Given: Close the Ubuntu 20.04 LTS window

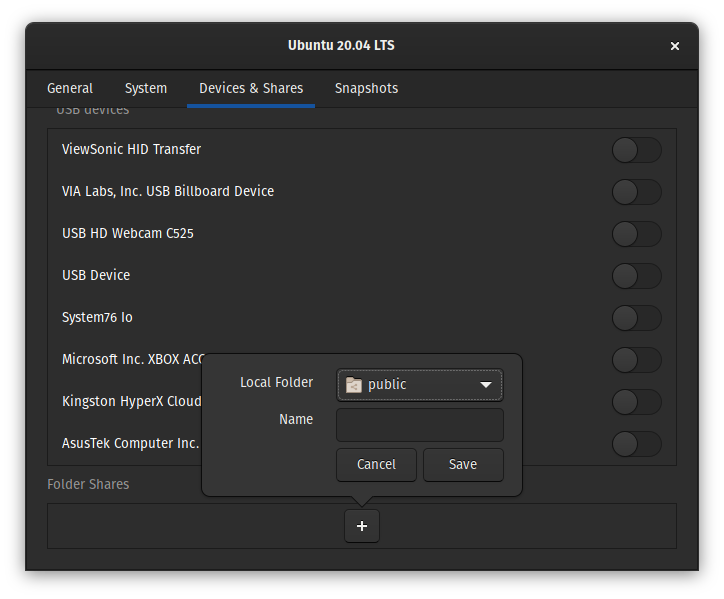Looking at the screenshot, I should coord(674,46).
